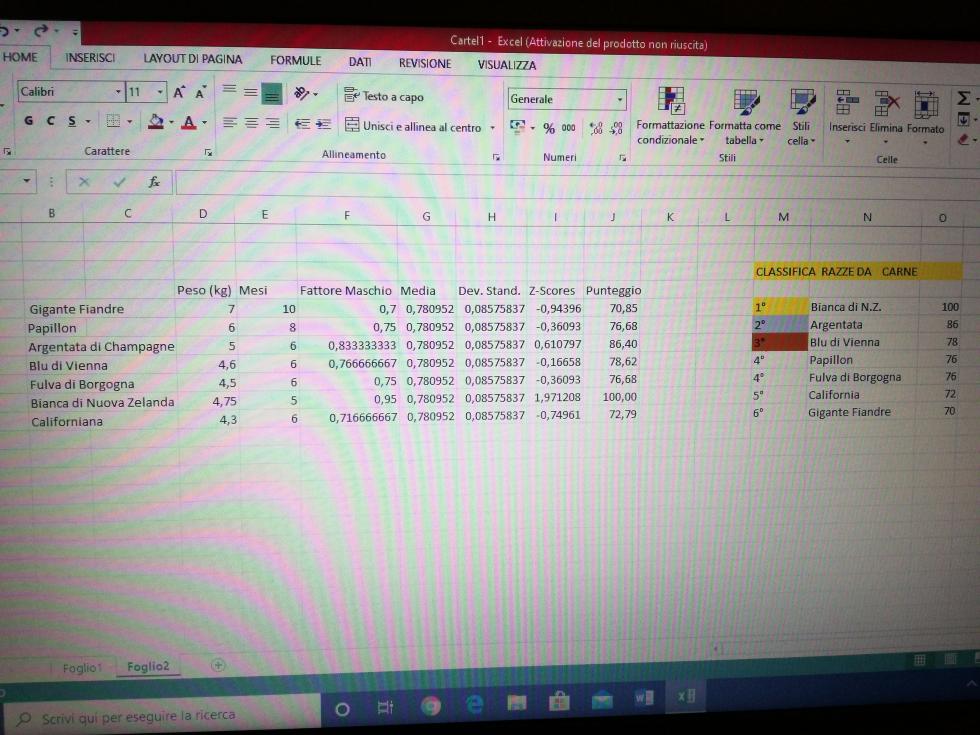Toggle italic formatting (C)
Image resolution: width=980 pixels, height=735 pixels.
(50, 122)
